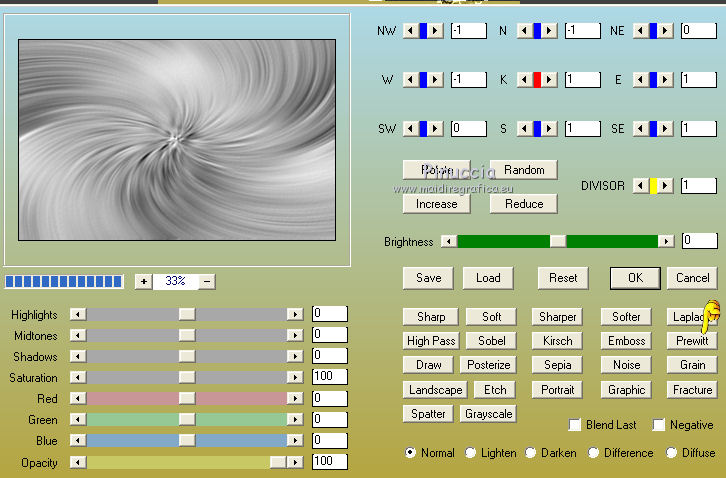Click Brightness slider left arrow
Viewport: 726px width, 478px height.
449,241
